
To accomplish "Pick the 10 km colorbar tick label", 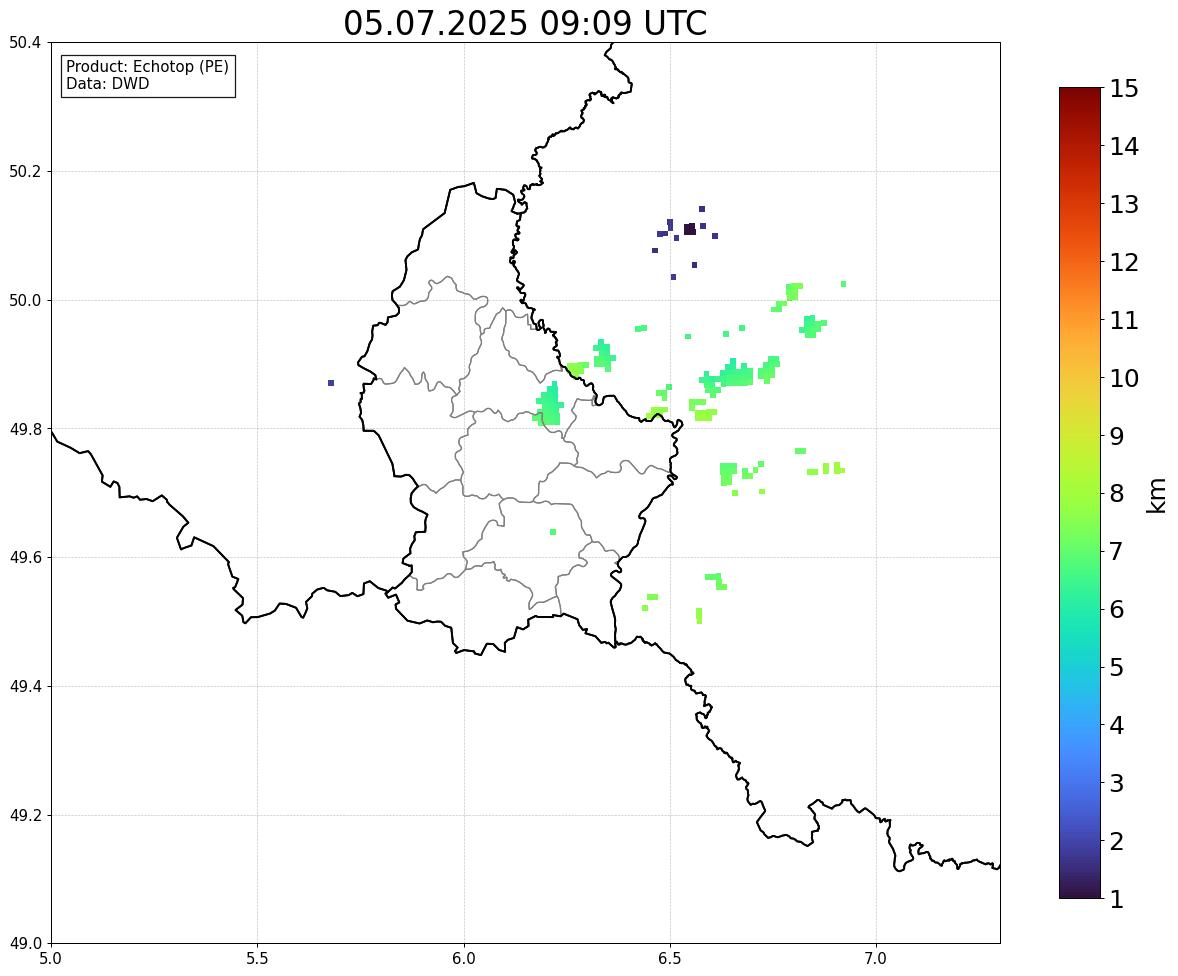I will pyautogui.click(x=1124, y=378).
